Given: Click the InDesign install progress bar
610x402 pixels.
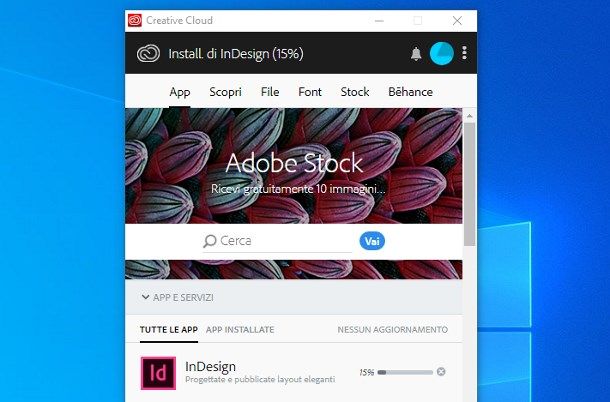Looking at the screenshot, I should (405, 372).
